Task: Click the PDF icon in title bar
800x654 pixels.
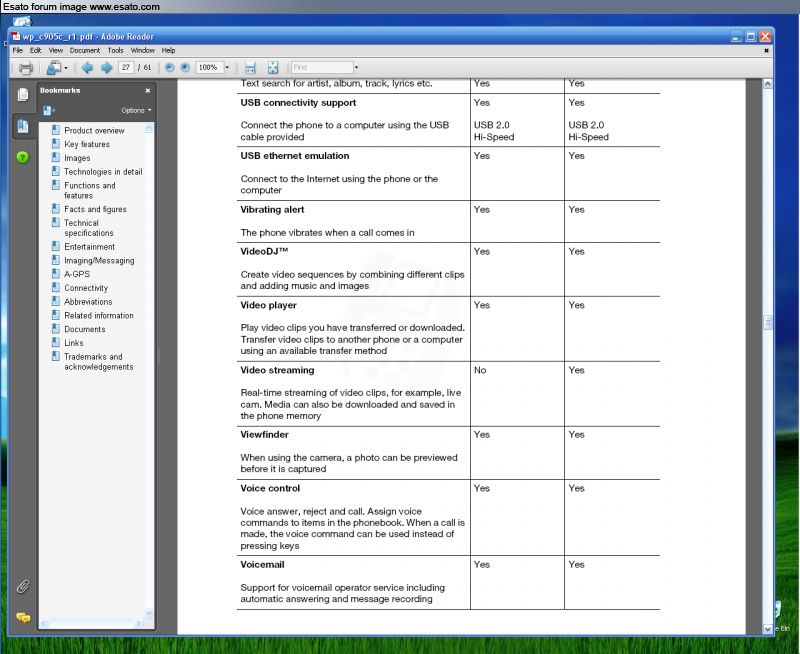Action: pyautogui.click(x=16, y=37)
